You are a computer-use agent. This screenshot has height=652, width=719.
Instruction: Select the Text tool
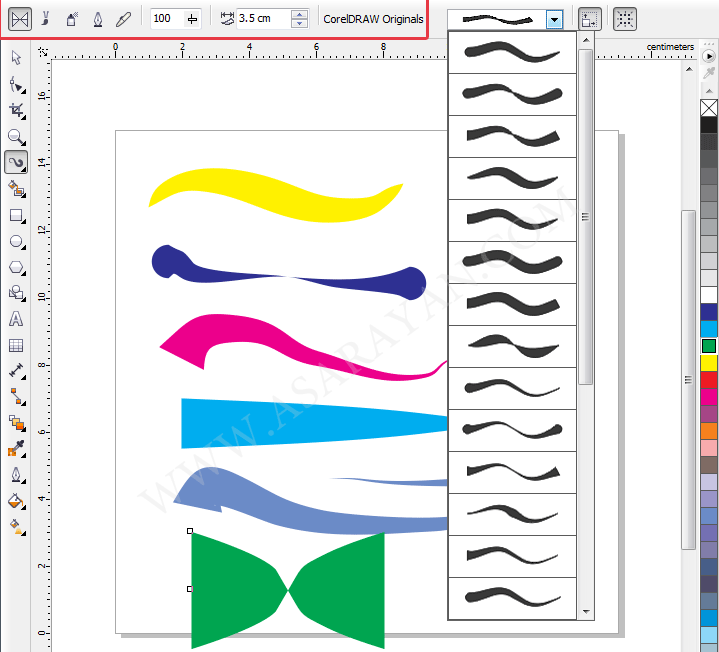[16, 319]
